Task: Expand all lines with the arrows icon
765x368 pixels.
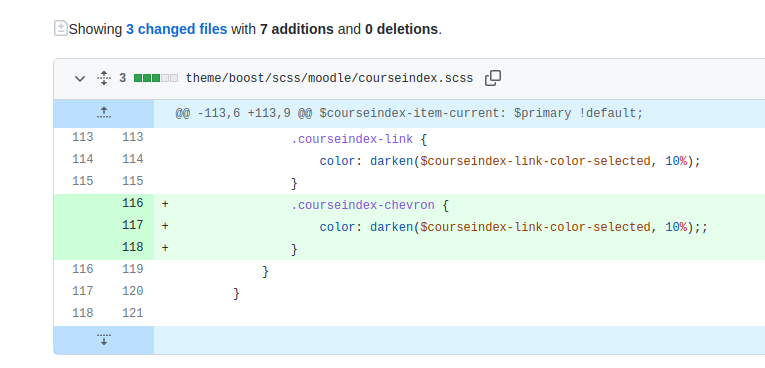Action: (104, 78)
